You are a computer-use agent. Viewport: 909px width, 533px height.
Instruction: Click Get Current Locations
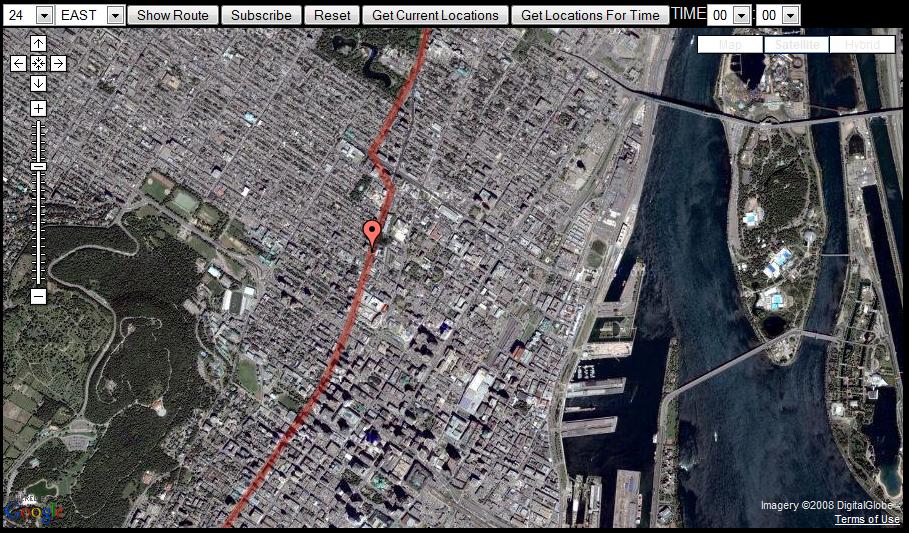coord(435,15)
